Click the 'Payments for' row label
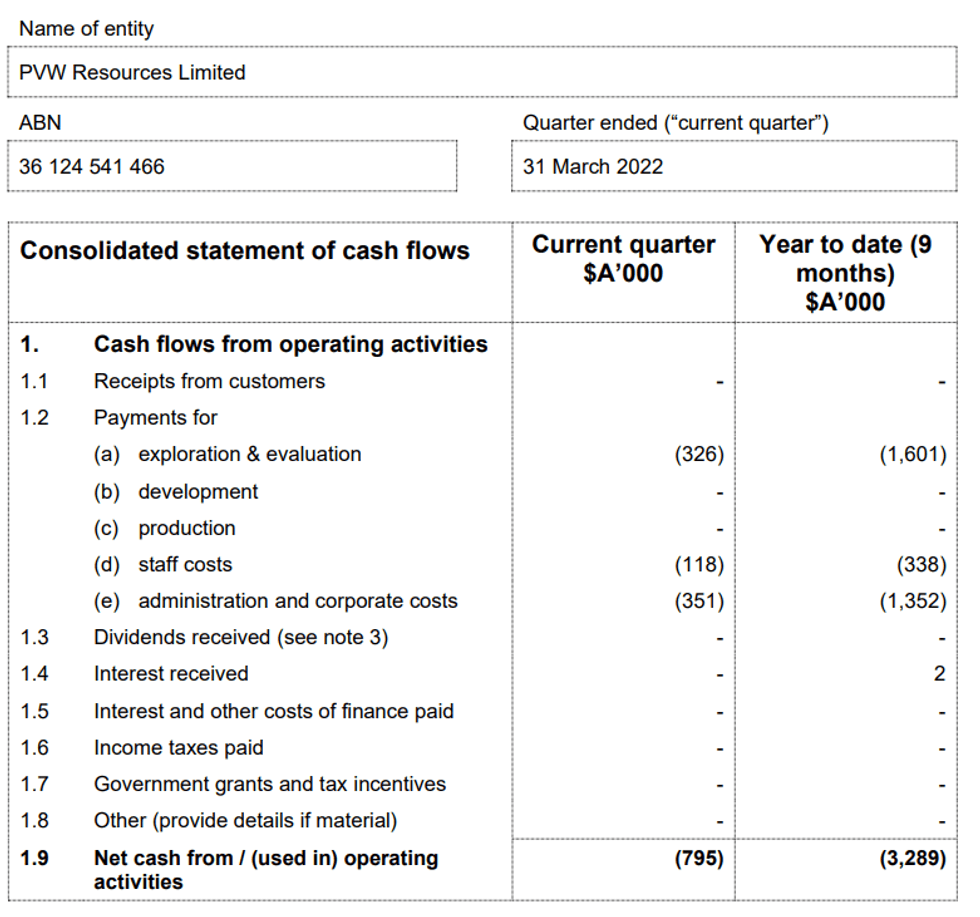The image size is (980, 917). [x=156, y=418]
